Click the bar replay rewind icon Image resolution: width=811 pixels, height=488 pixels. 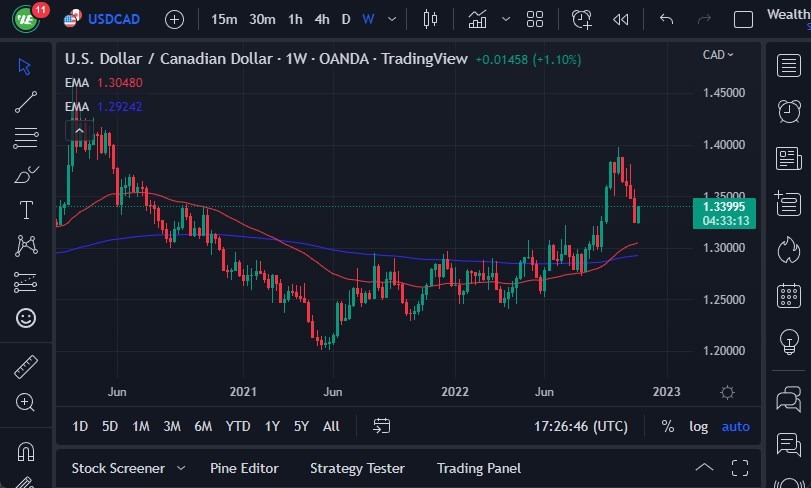coord(621,19)
